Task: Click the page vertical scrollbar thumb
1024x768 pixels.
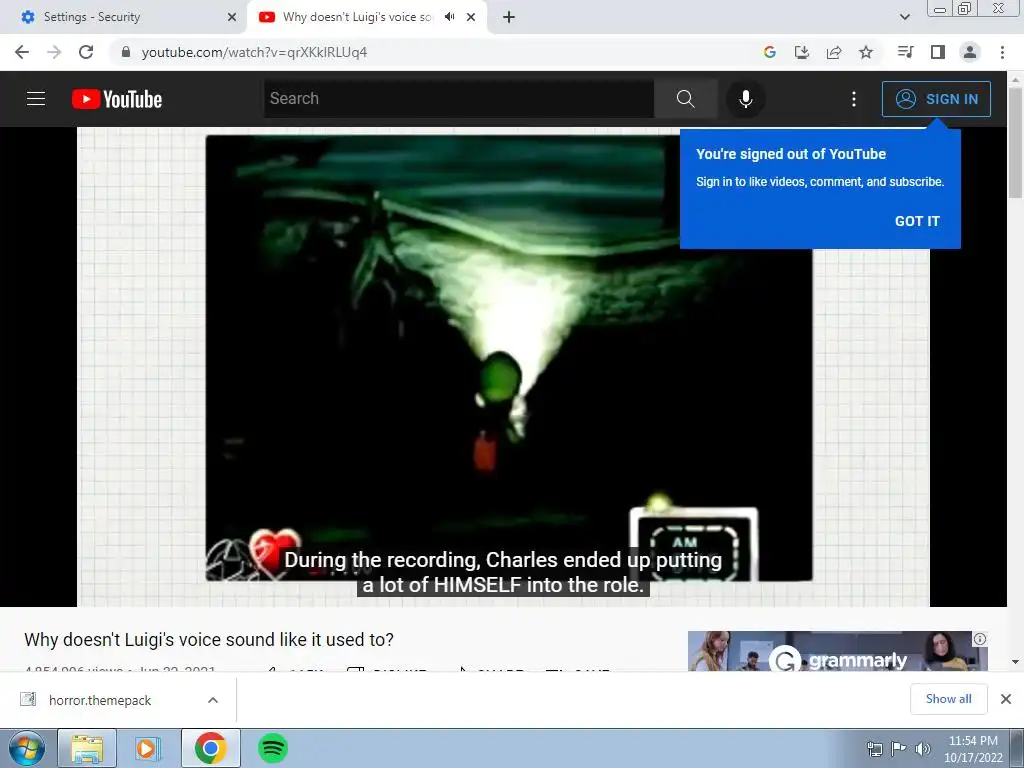Action: 1015,141
